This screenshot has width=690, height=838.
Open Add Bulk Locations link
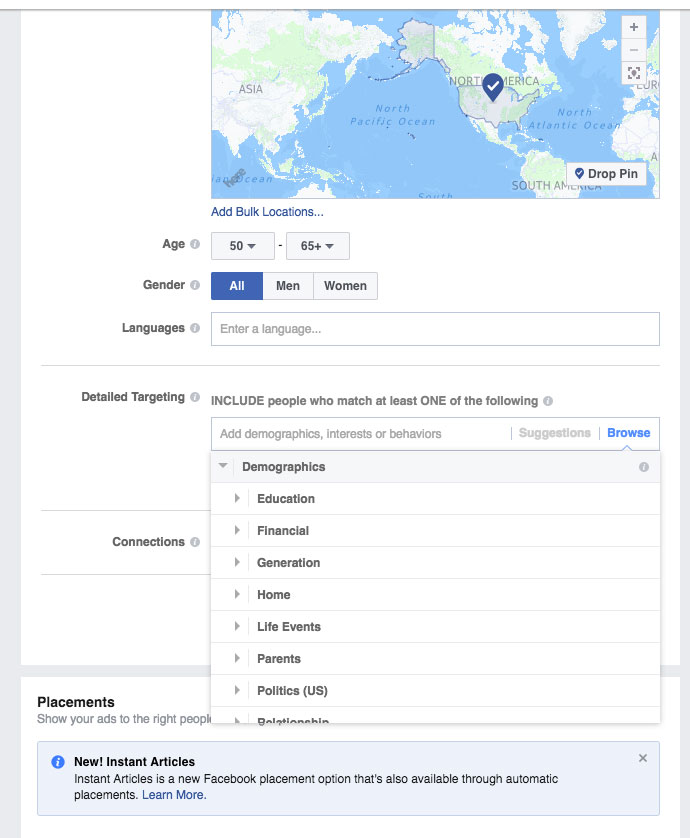tap(267, 212)
